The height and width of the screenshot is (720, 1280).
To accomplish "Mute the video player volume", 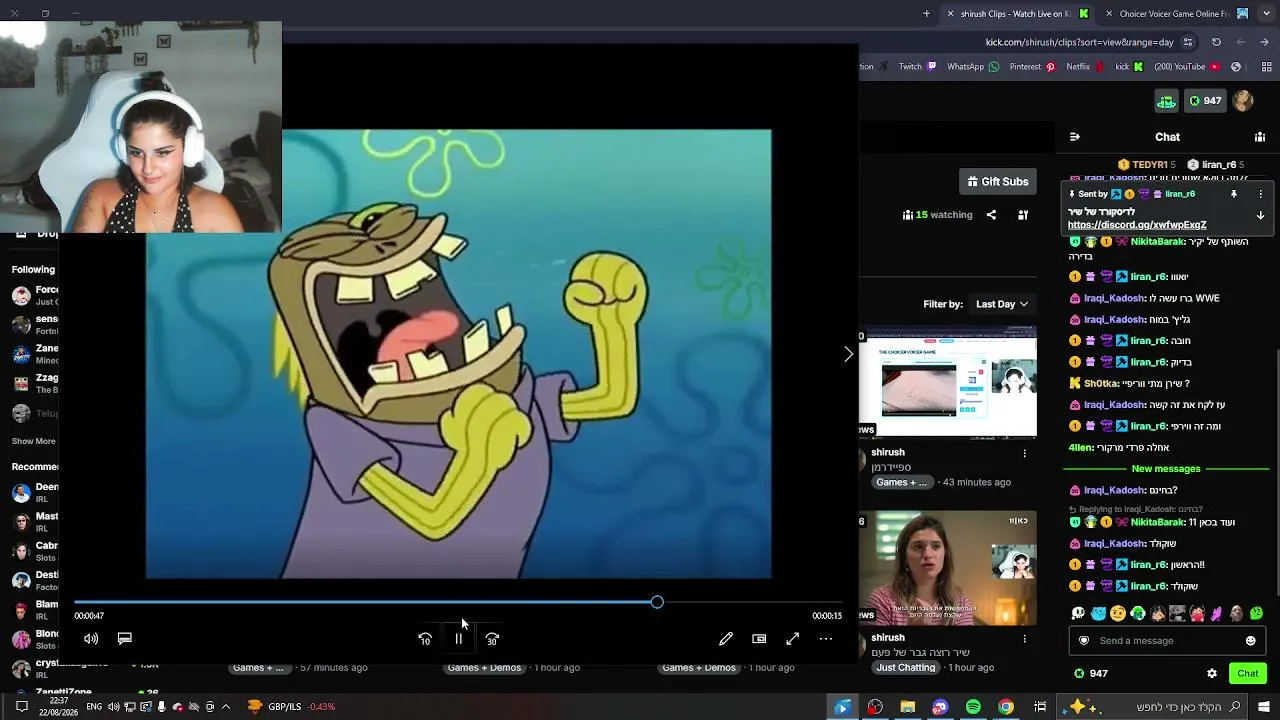I will tap(91, 639).
